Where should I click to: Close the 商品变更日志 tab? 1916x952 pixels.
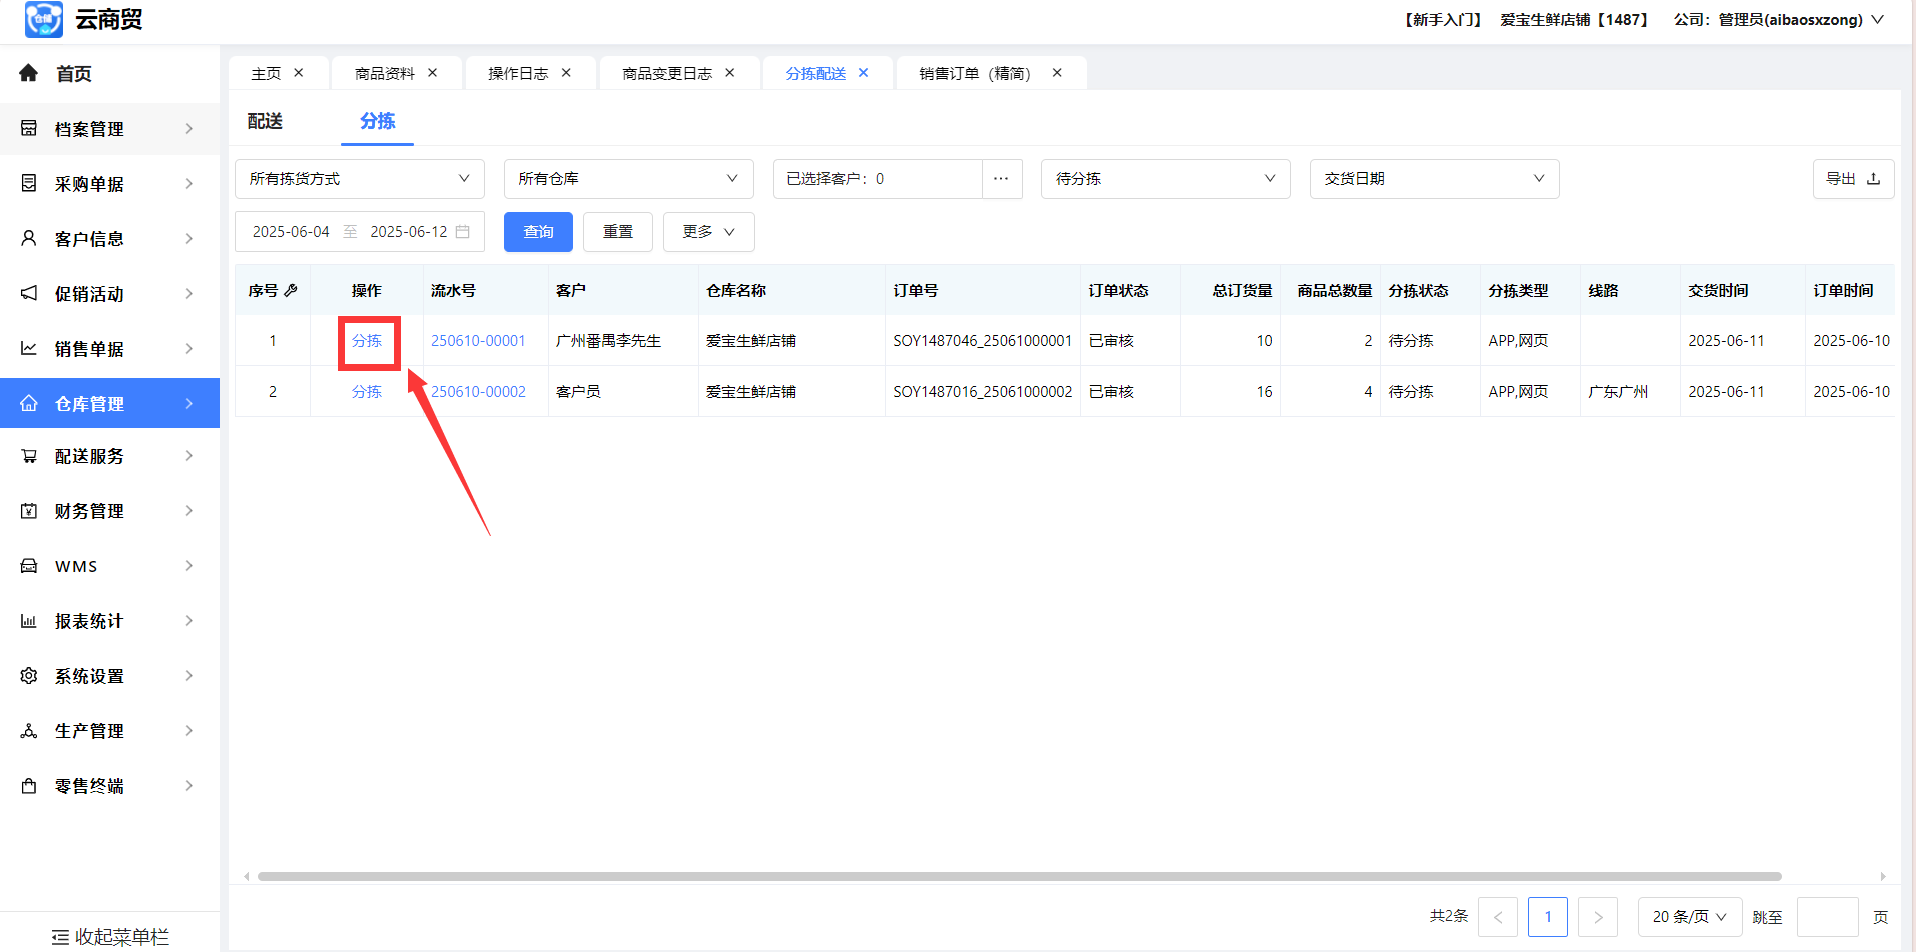tap(730, 73)
